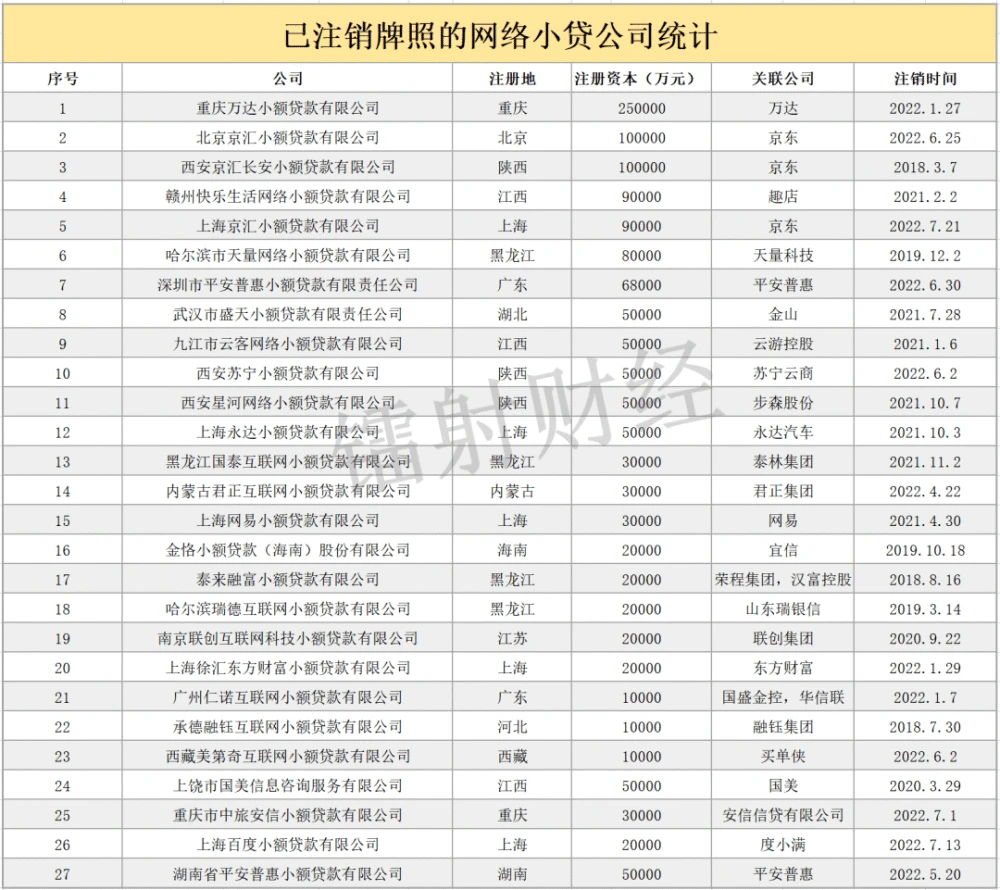Click cell 哈尔滨市天量网络小额贷款有限公司

[x=288, y=256]
